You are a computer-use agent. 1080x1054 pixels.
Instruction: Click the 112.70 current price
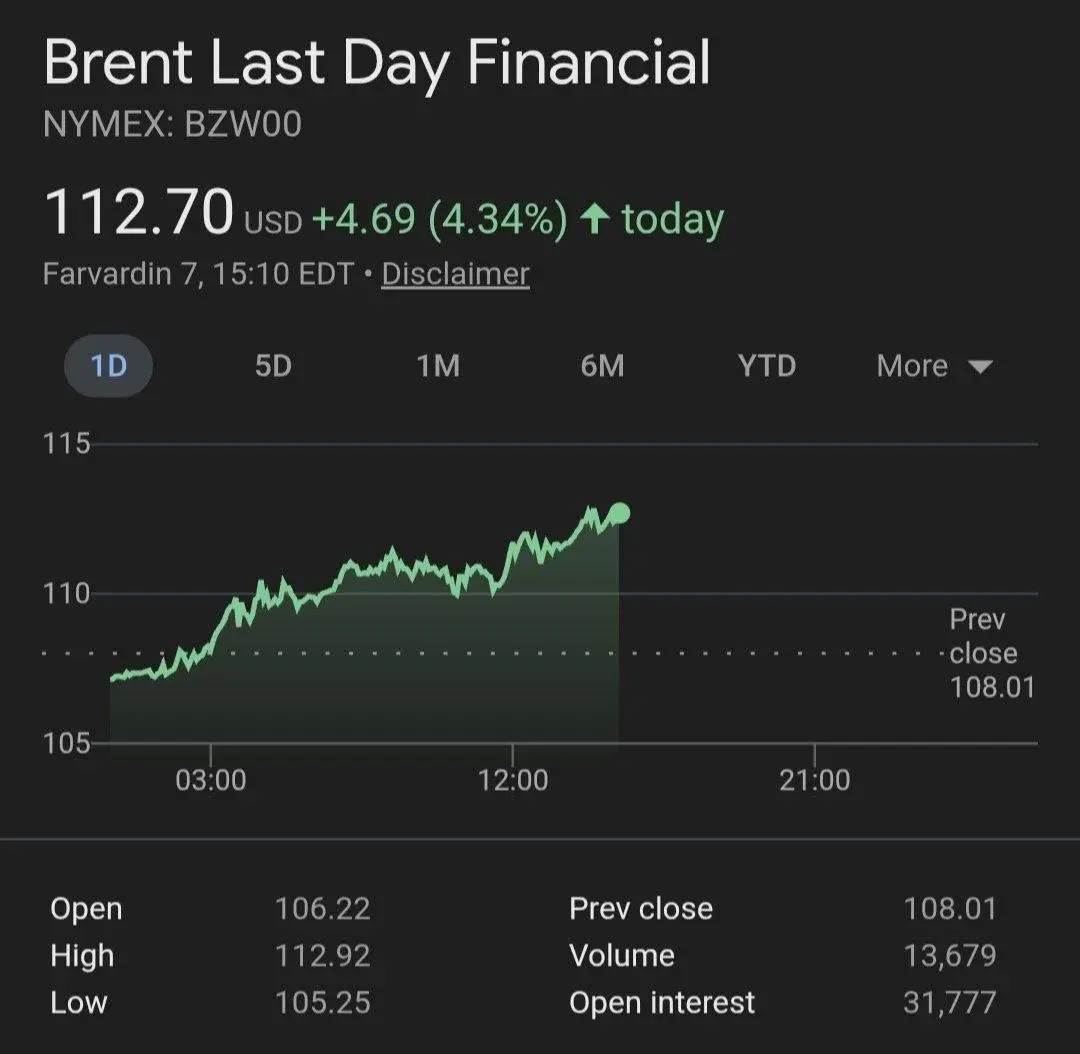(138, 213)
